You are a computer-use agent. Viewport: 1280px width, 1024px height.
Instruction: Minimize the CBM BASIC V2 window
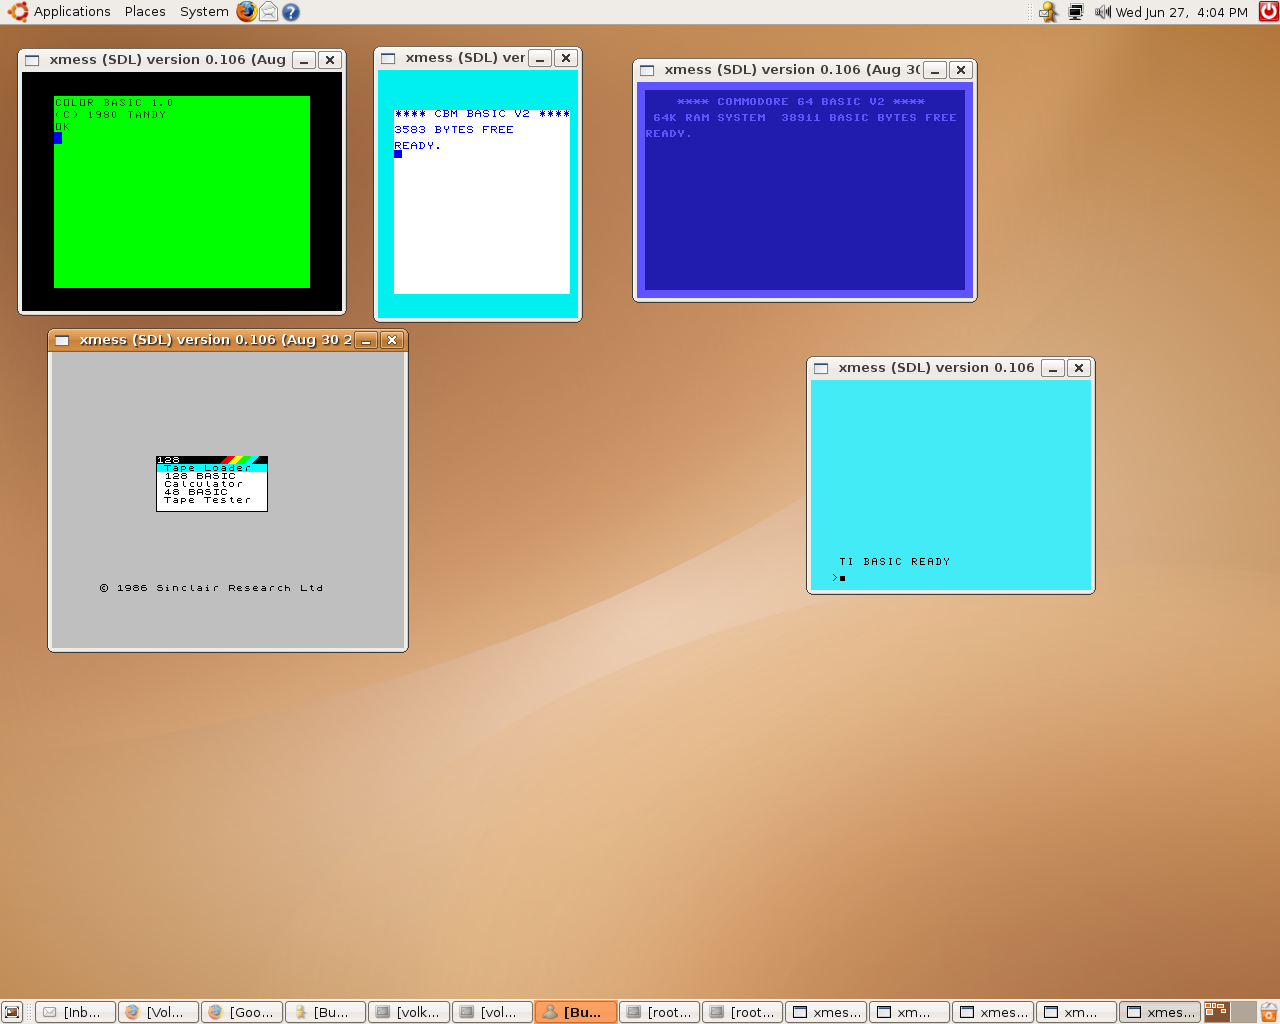[540, 58]
